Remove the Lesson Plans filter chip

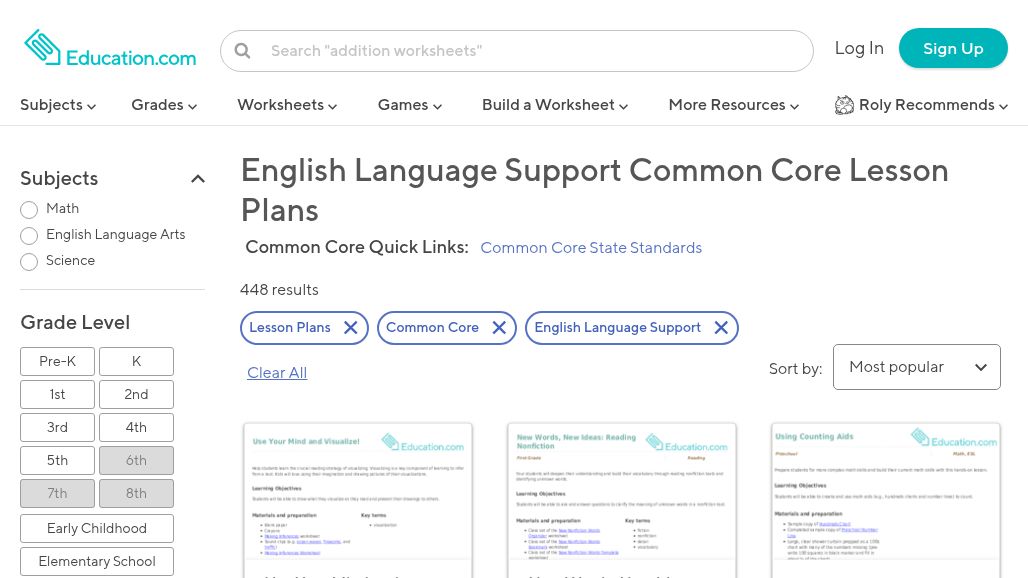pyautogui.click(x=351, y=327)
